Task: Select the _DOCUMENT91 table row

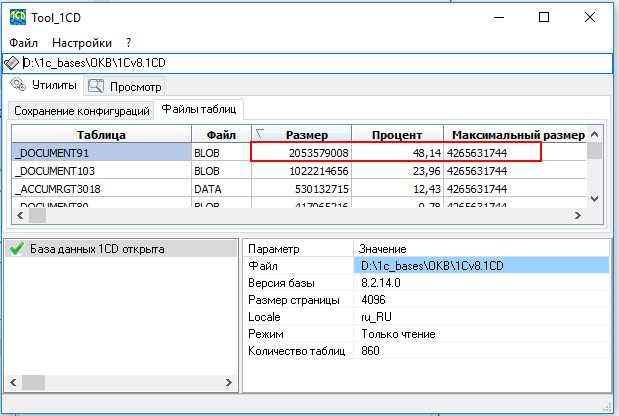Action: click(100, 152)
